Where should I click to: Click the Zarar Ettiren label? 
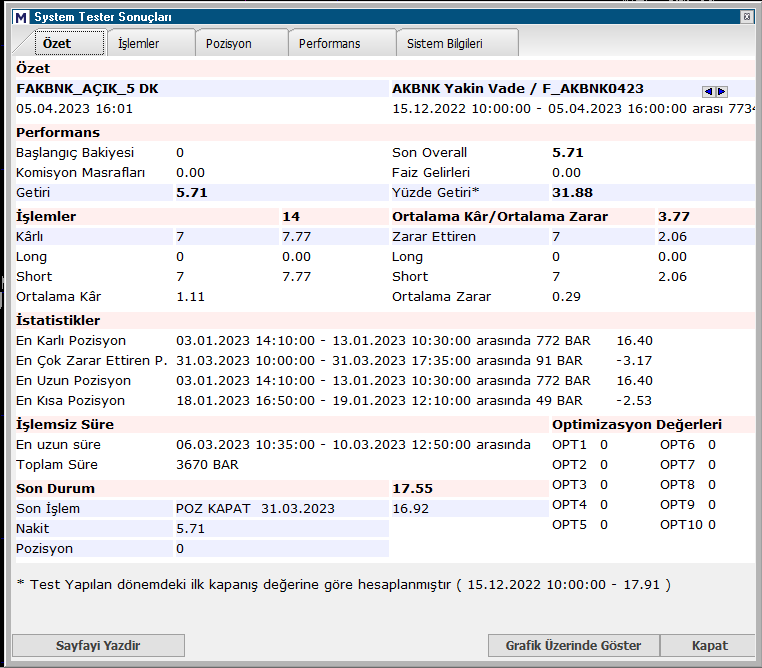click(433, 236)
